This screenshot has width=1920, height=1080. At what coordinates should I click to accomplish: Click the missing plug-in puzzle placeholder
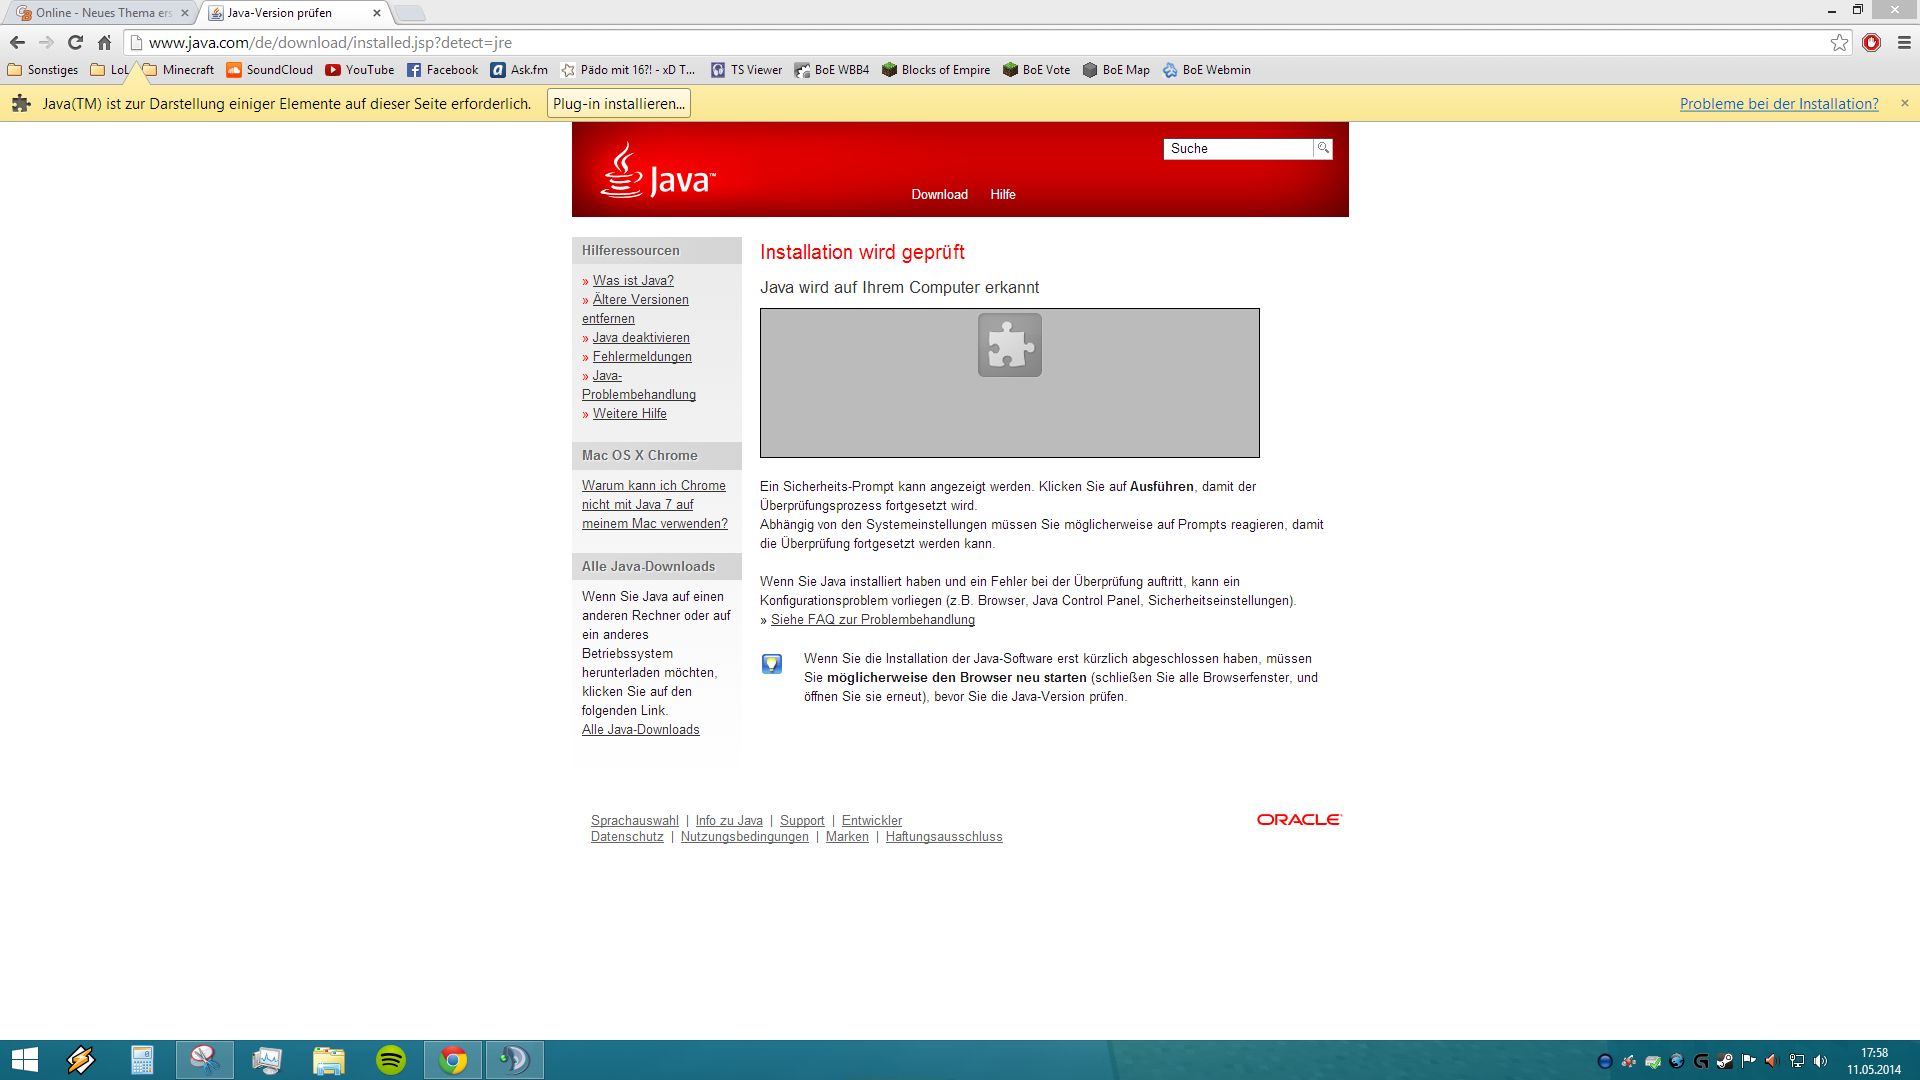click(x=1010, y=345)
